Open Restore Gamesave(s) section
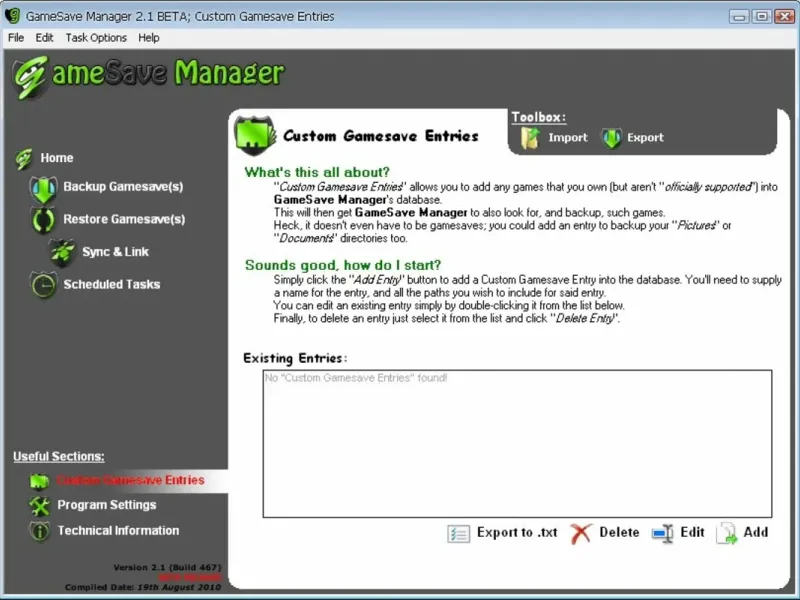The width and height of the screenshot is (800, 600). tap(124, 219)
